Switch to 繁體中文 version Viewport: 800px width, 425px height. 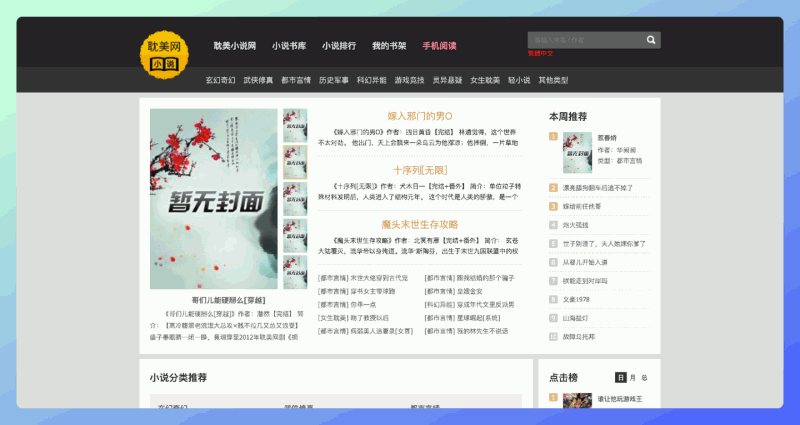(x=540, y=54)
